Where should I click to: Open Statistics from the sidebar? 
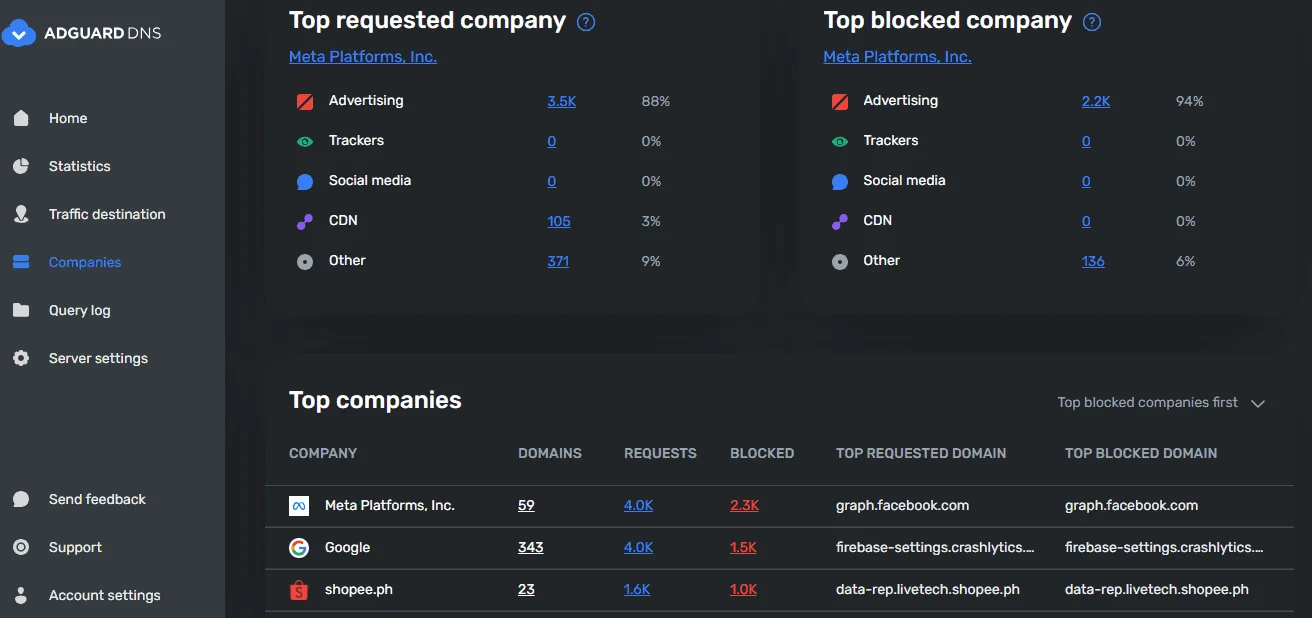[80, 166]
